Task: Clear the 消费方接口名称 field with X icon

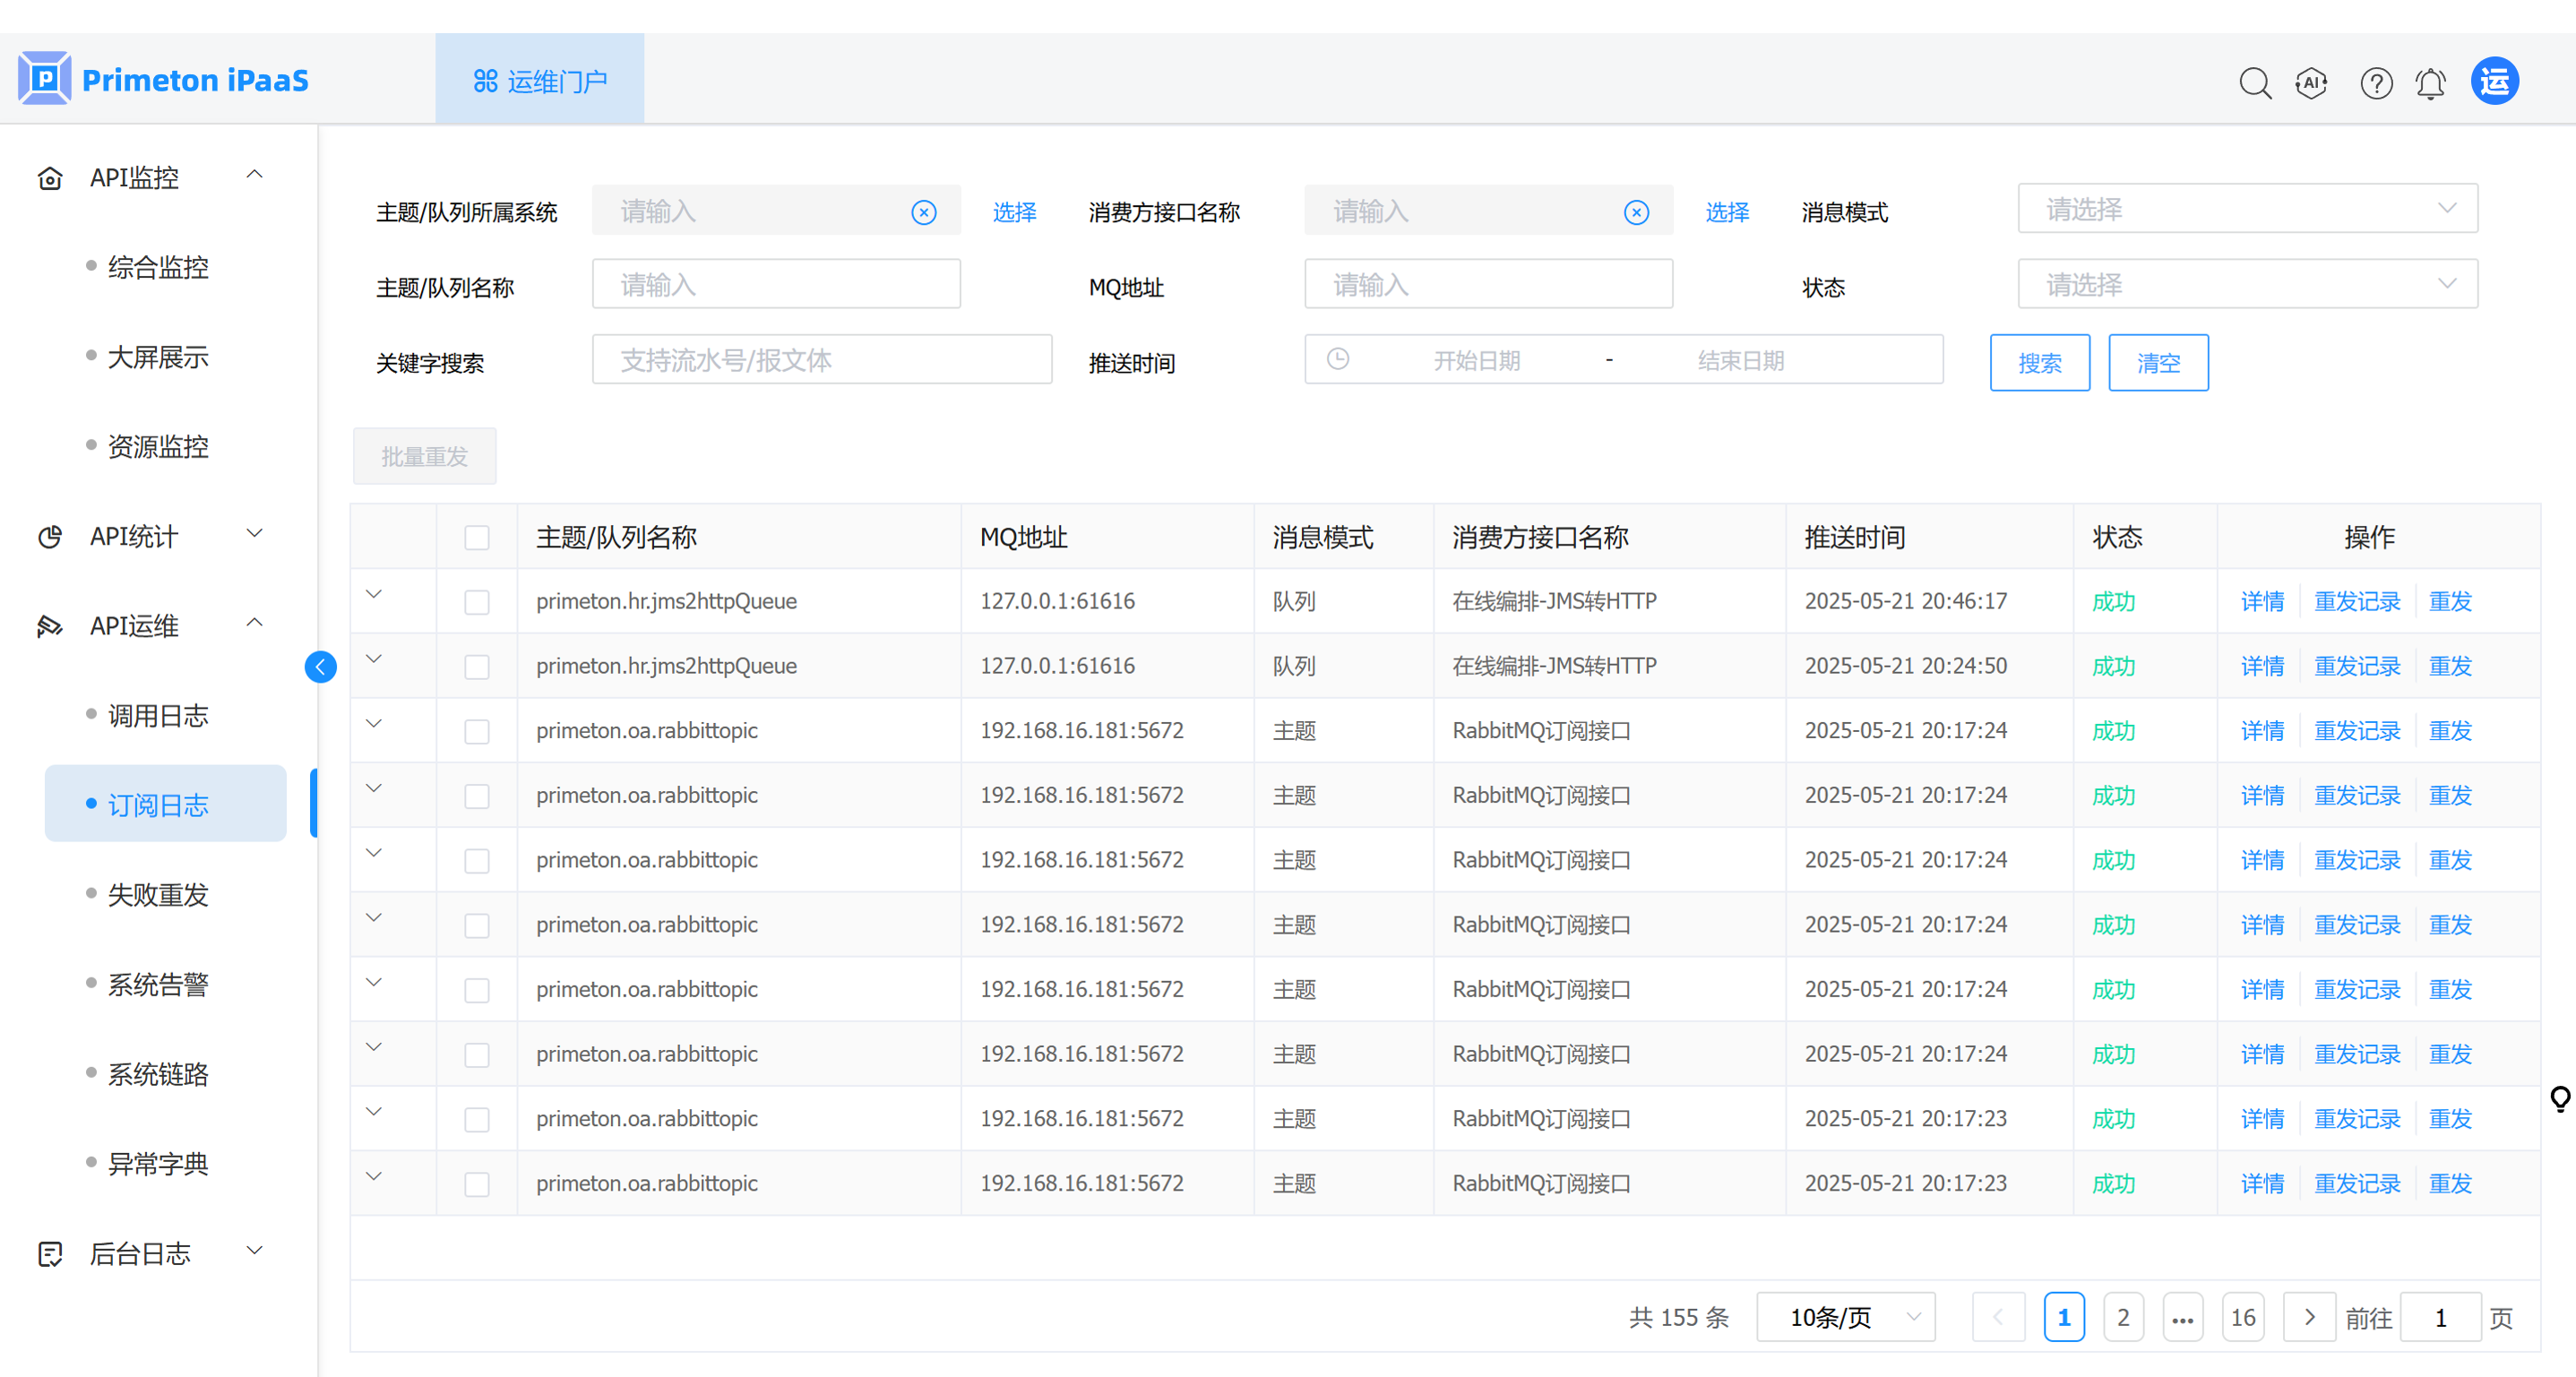Action: coord(1636,212)
